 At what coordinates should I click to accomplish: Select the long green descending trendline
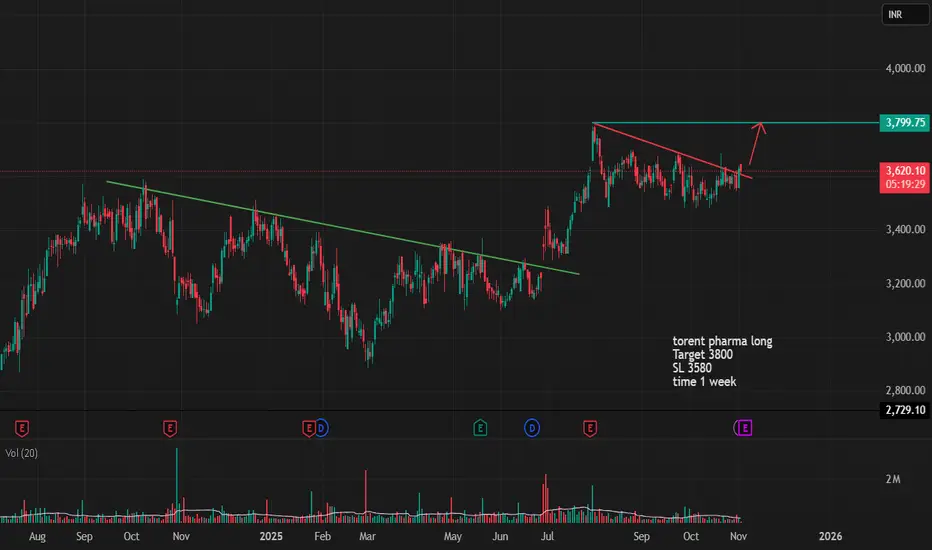(343, 228)
